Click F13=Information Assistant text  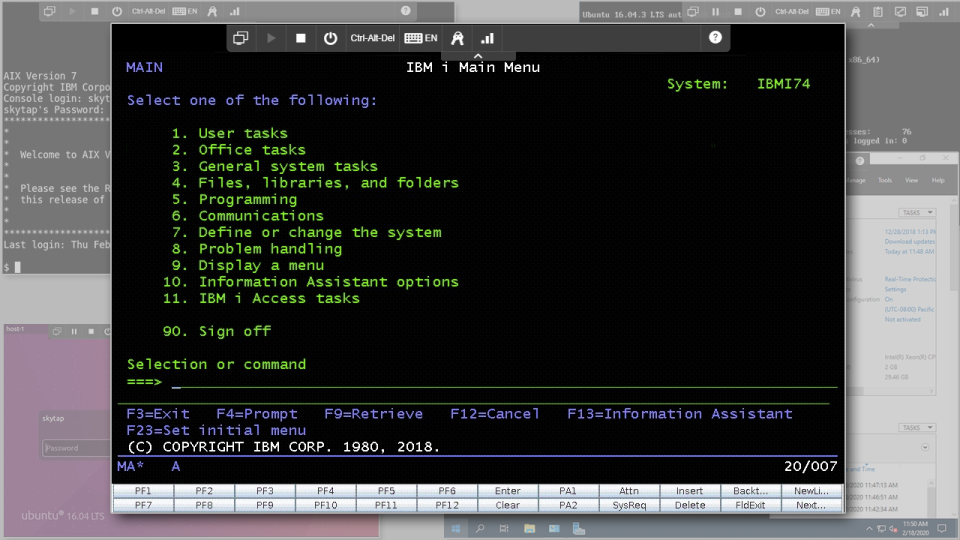point(680,414)
